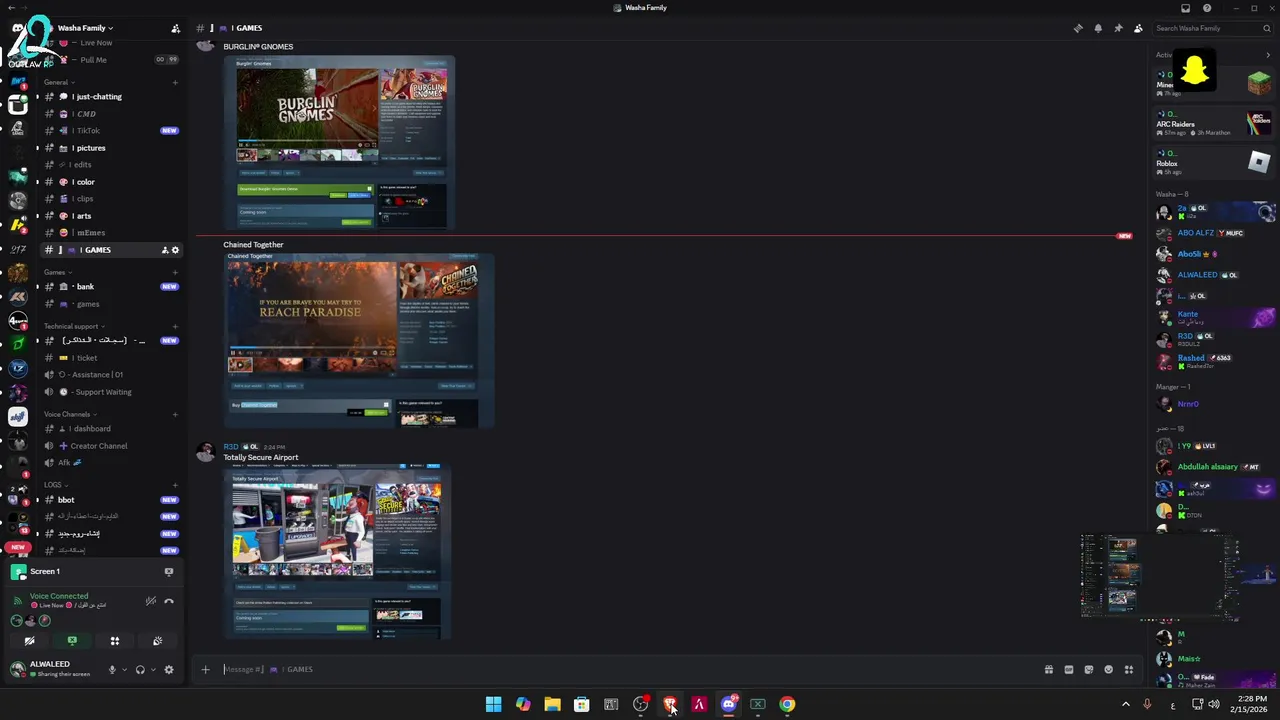Screen dimensions: 1280x720
Task: Add channel to General category plus icon
Action: [175, 82]
